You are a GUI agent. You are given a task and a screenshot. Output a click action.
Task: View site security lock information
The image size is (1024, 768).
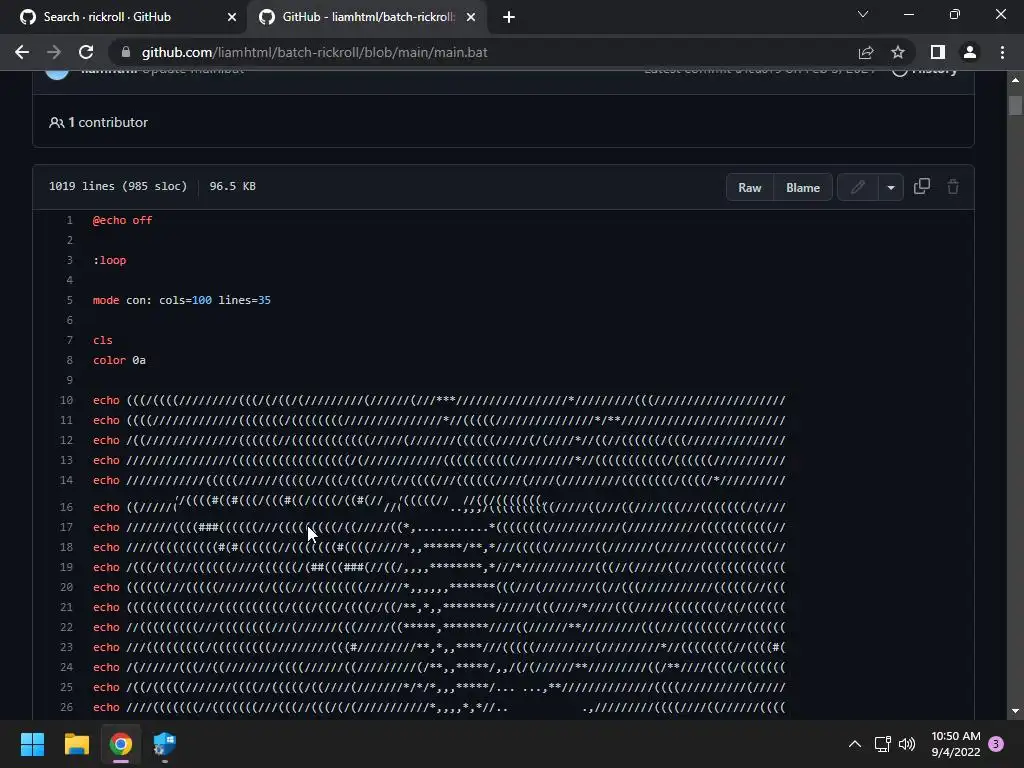126,52
